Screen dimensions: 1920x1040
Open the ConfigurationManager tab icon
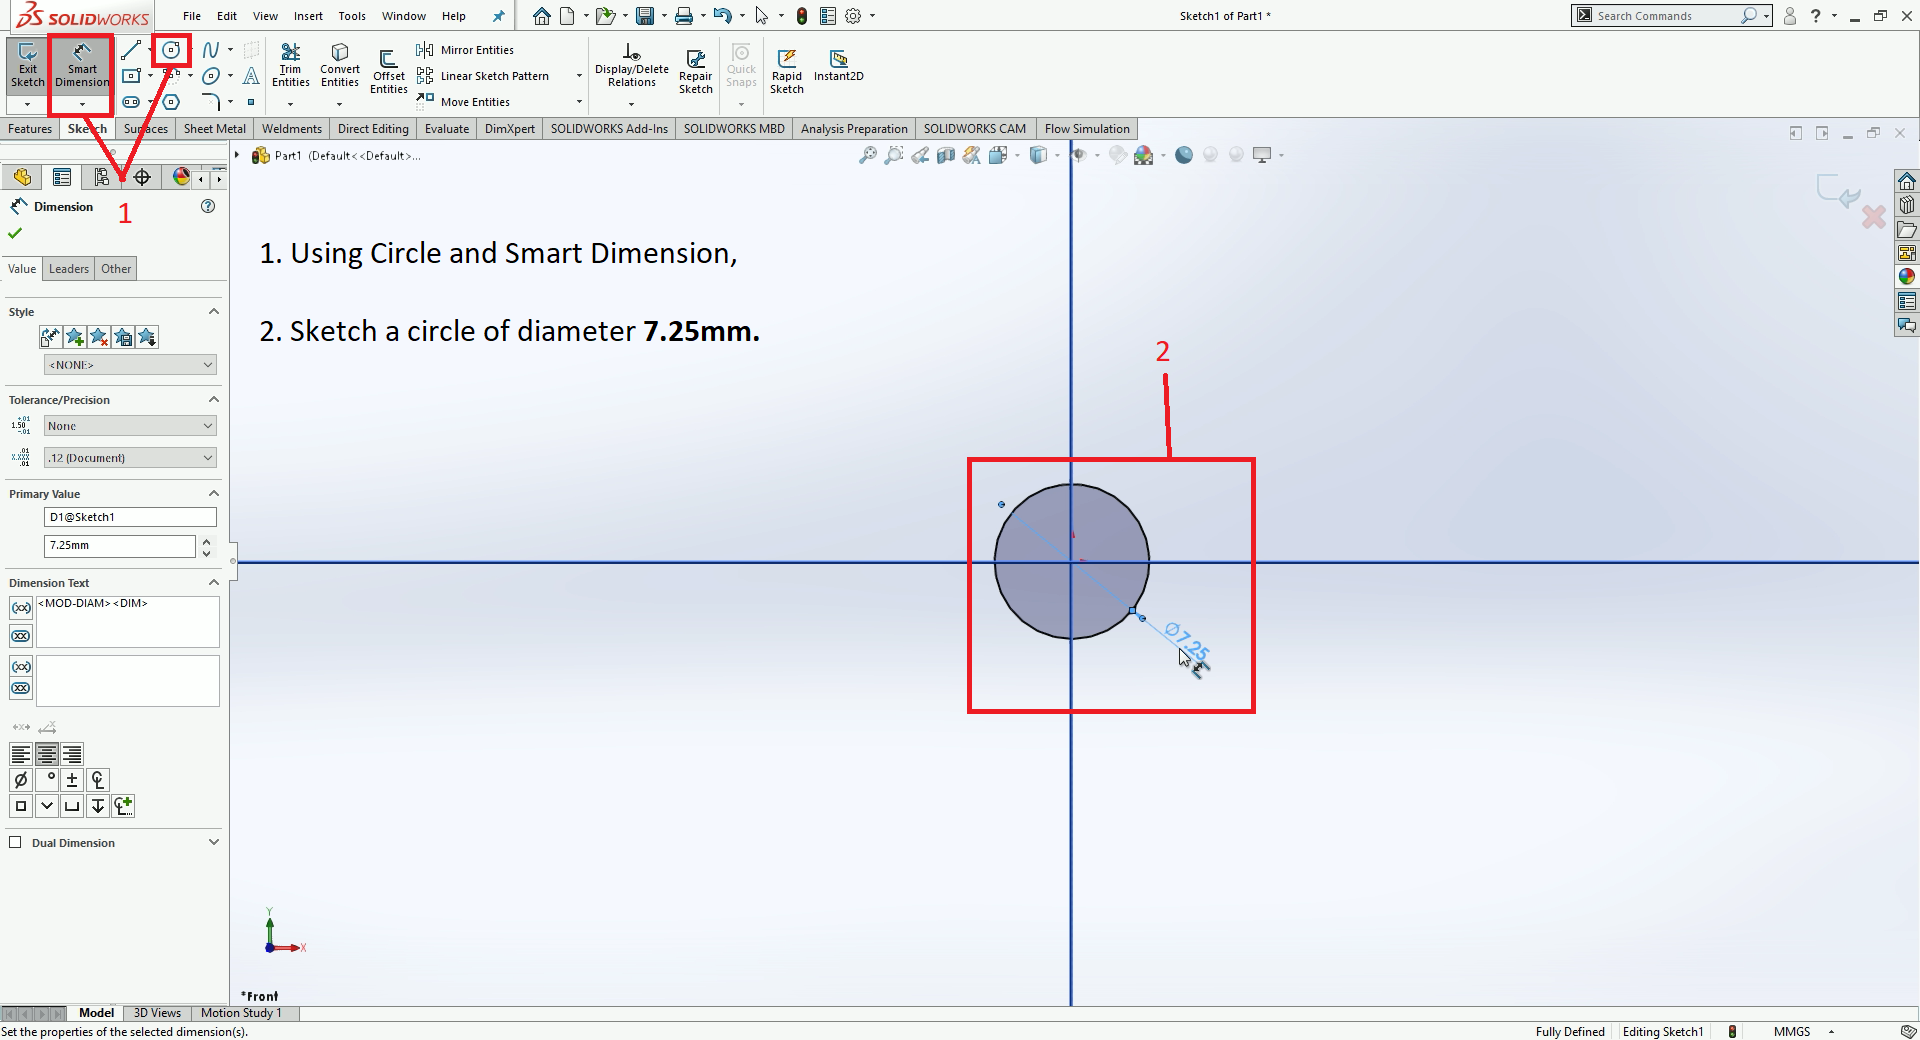102,177
